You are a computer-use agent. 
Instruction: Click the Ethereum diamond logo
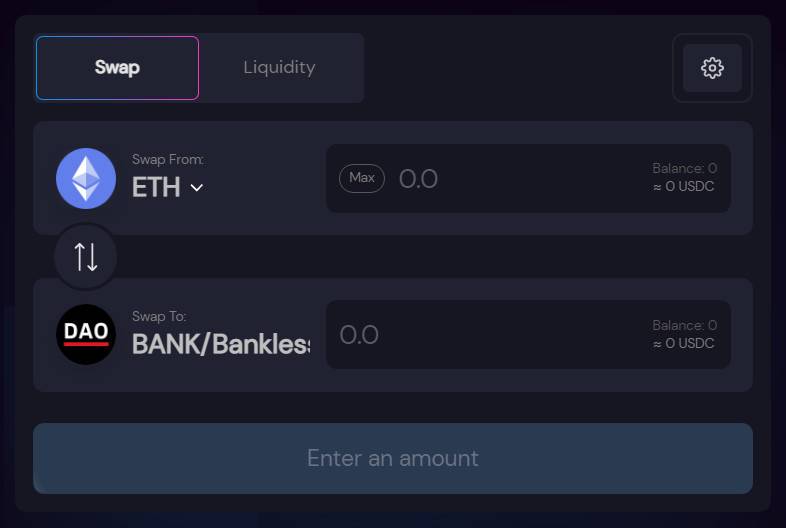click(x=86, y=178)
